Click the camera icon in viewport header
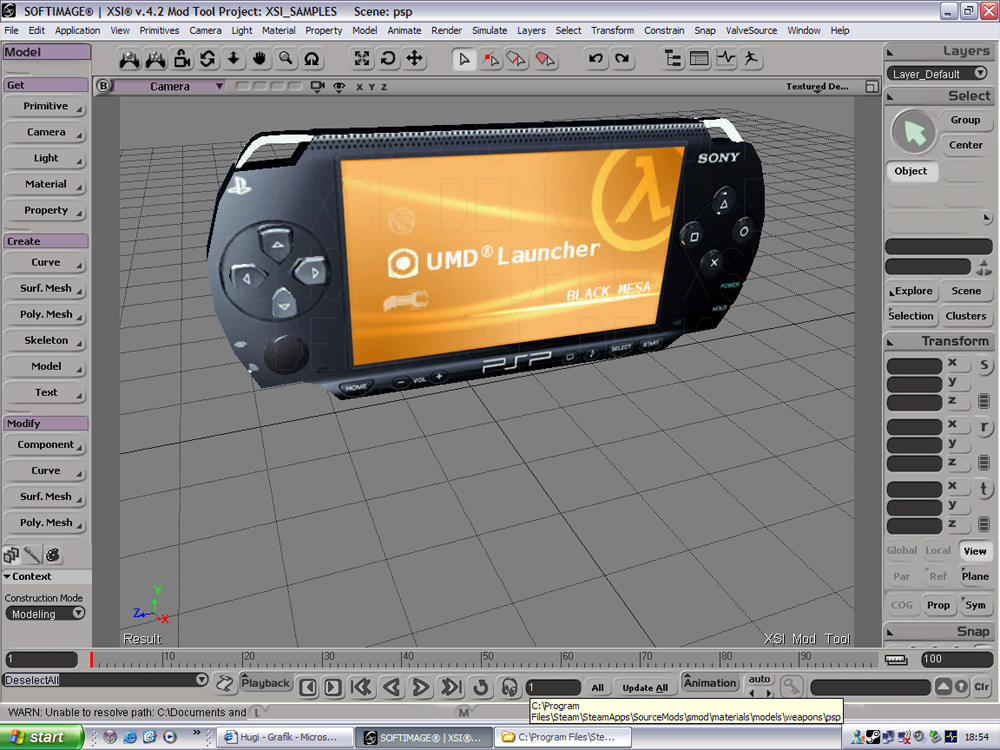1000x750 pixels. click(x=317, y=86)
